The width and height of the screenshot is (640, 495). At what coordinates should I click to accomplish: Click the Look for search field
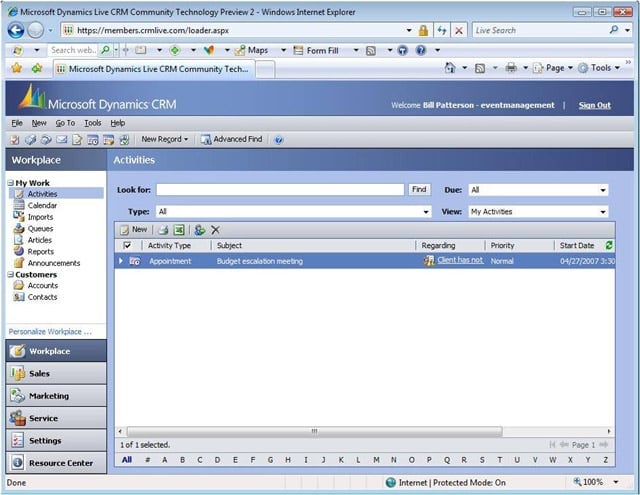[x=280, y=190]
